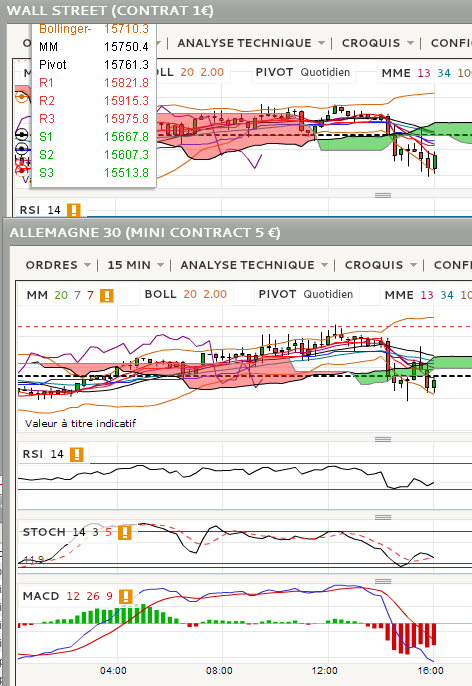Open the 15 MIN timeframe dropdown

click(136, 265)
